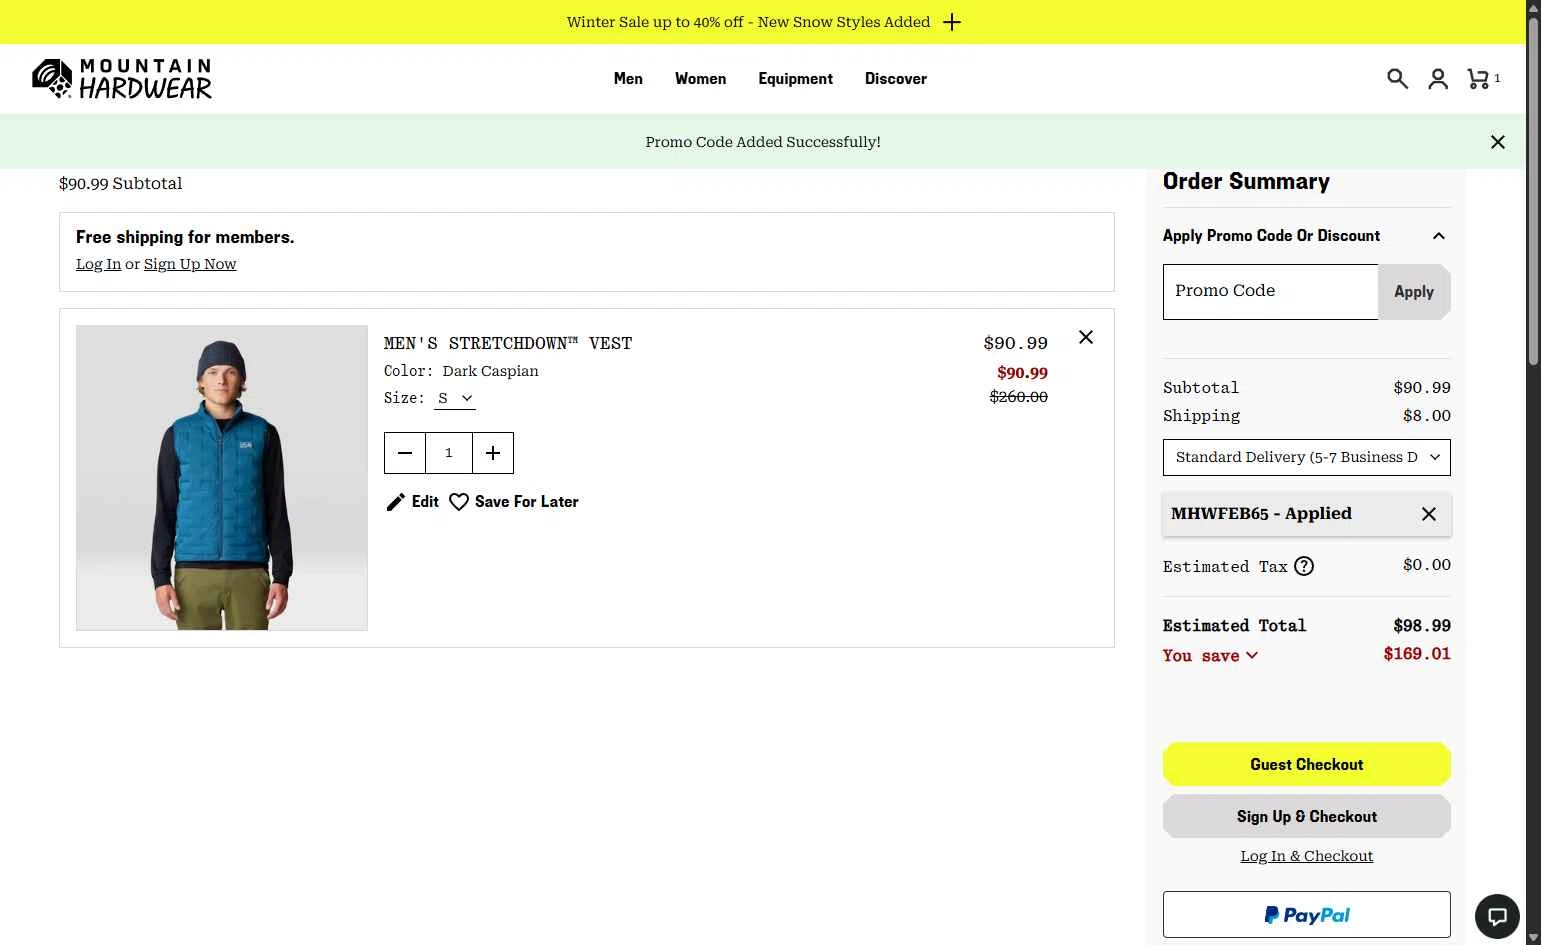Click the Guest Checkout button

pos(1306,764)
